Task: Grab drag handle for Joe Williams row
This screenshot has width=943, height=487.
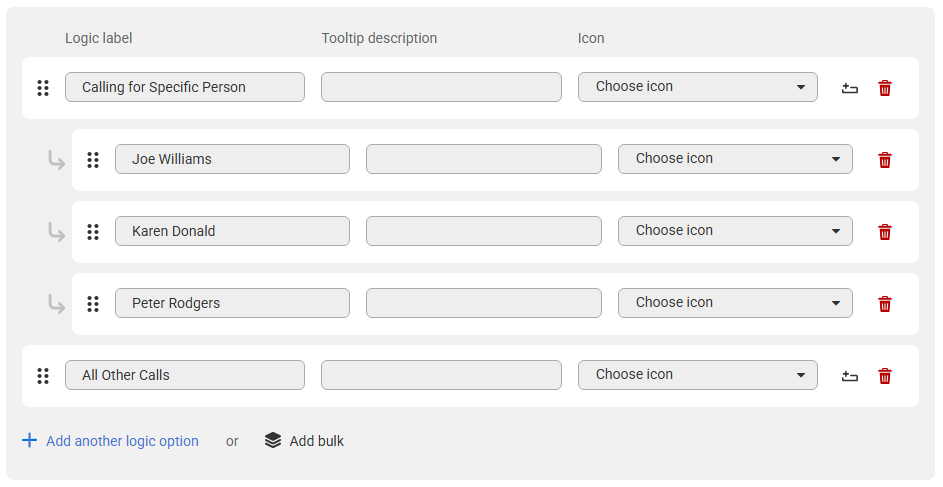Action: pyautogui.click(x=93, y=160)
